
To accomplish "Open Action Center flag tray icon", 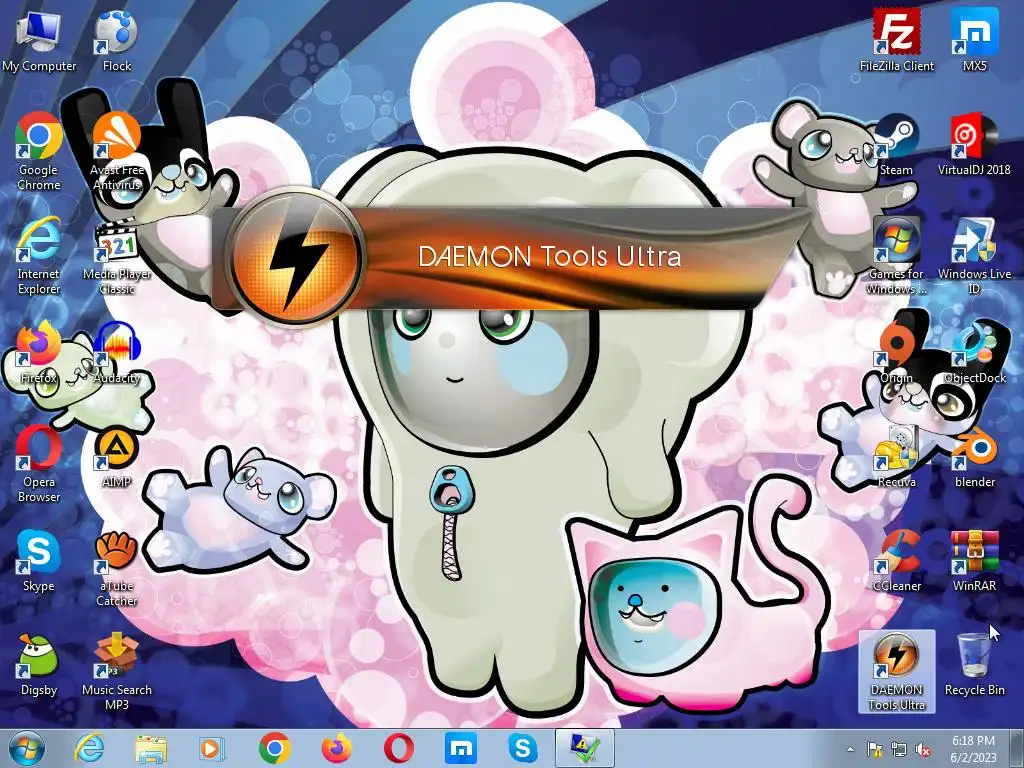I will tap(874, 750).
